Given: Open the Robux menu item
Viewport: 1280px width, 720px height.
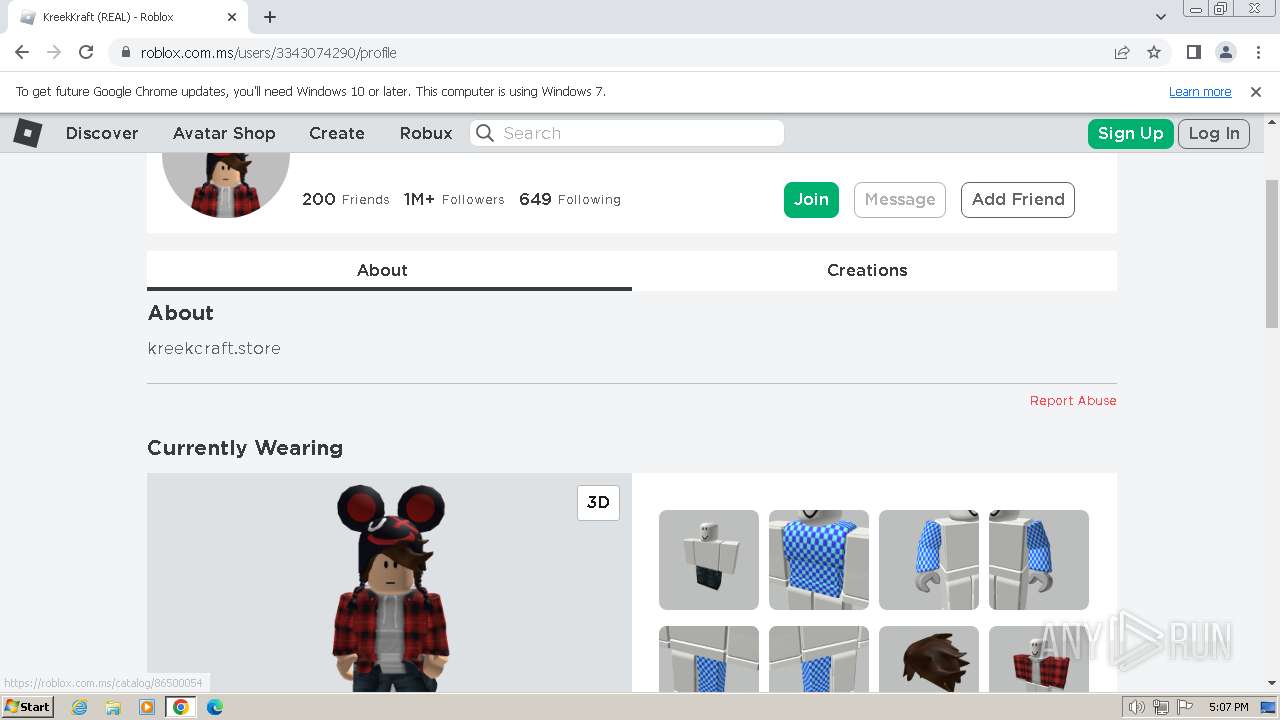Looking at the screenshot, I should coord(426,133).
